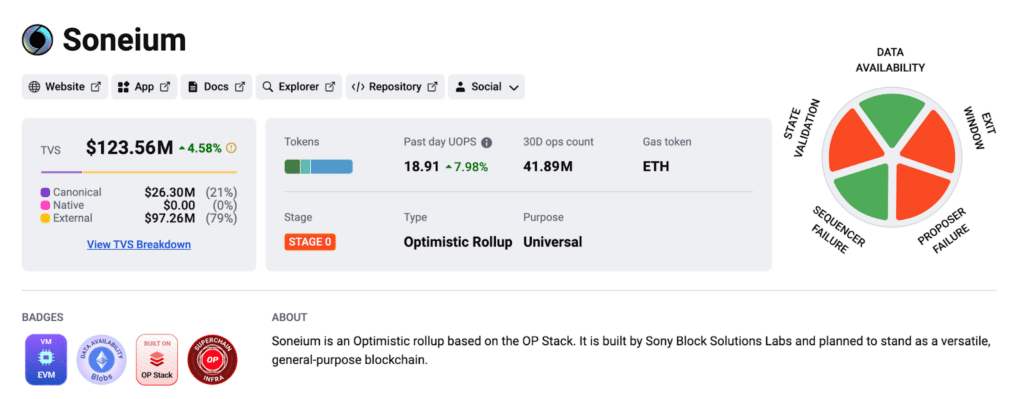Click the Past day UOPS info icon

[x=487, y=142]
